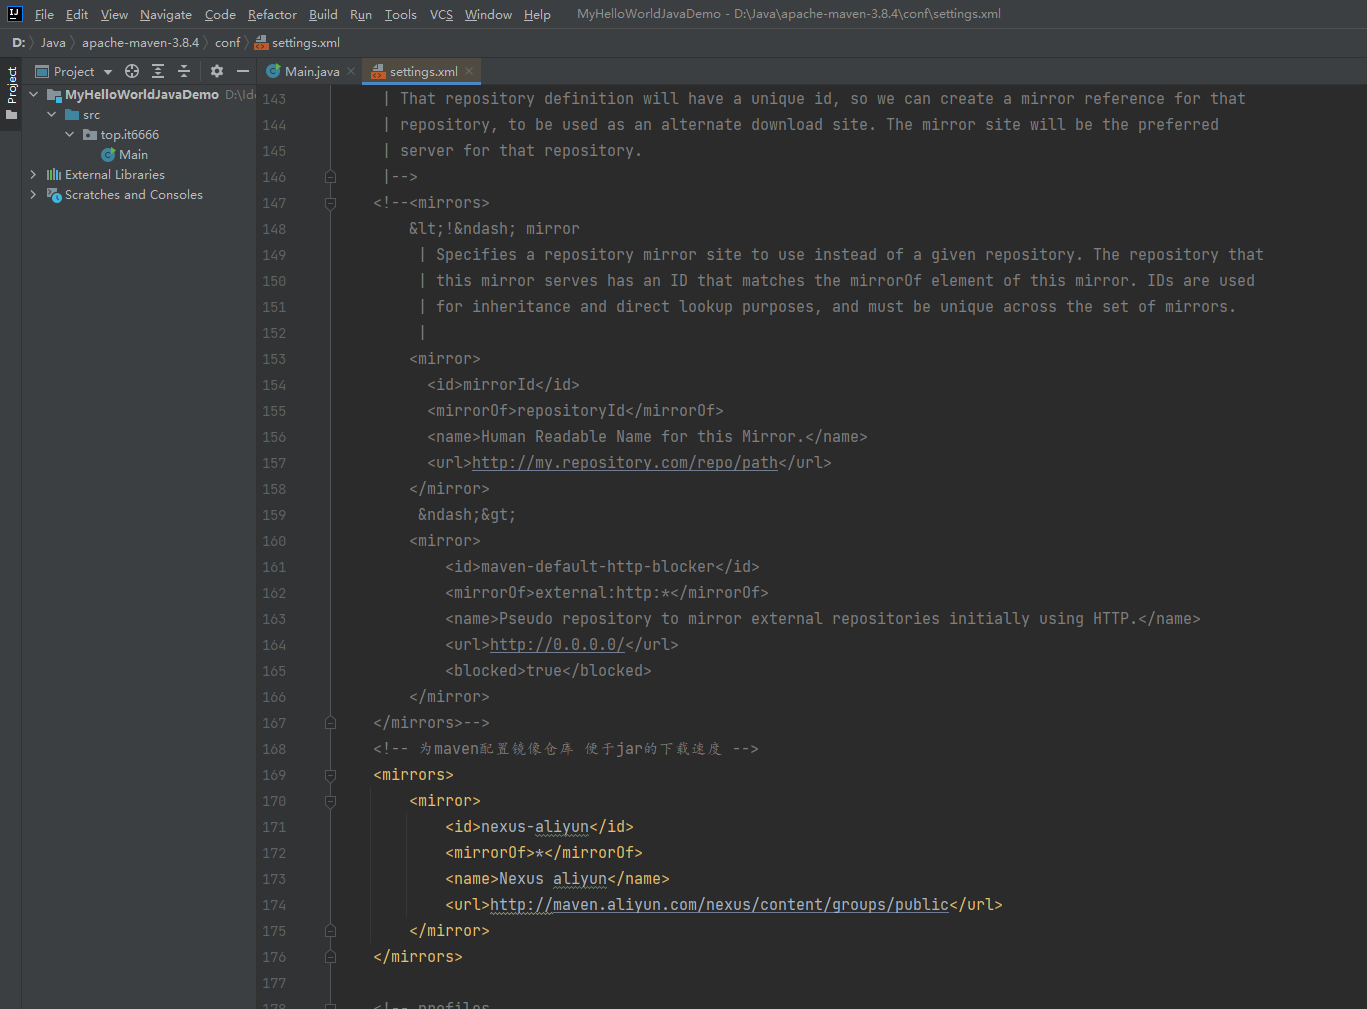The image size is (1367, 1009).
Task: Collapse the src folder arrow
Action: point(52,114)
